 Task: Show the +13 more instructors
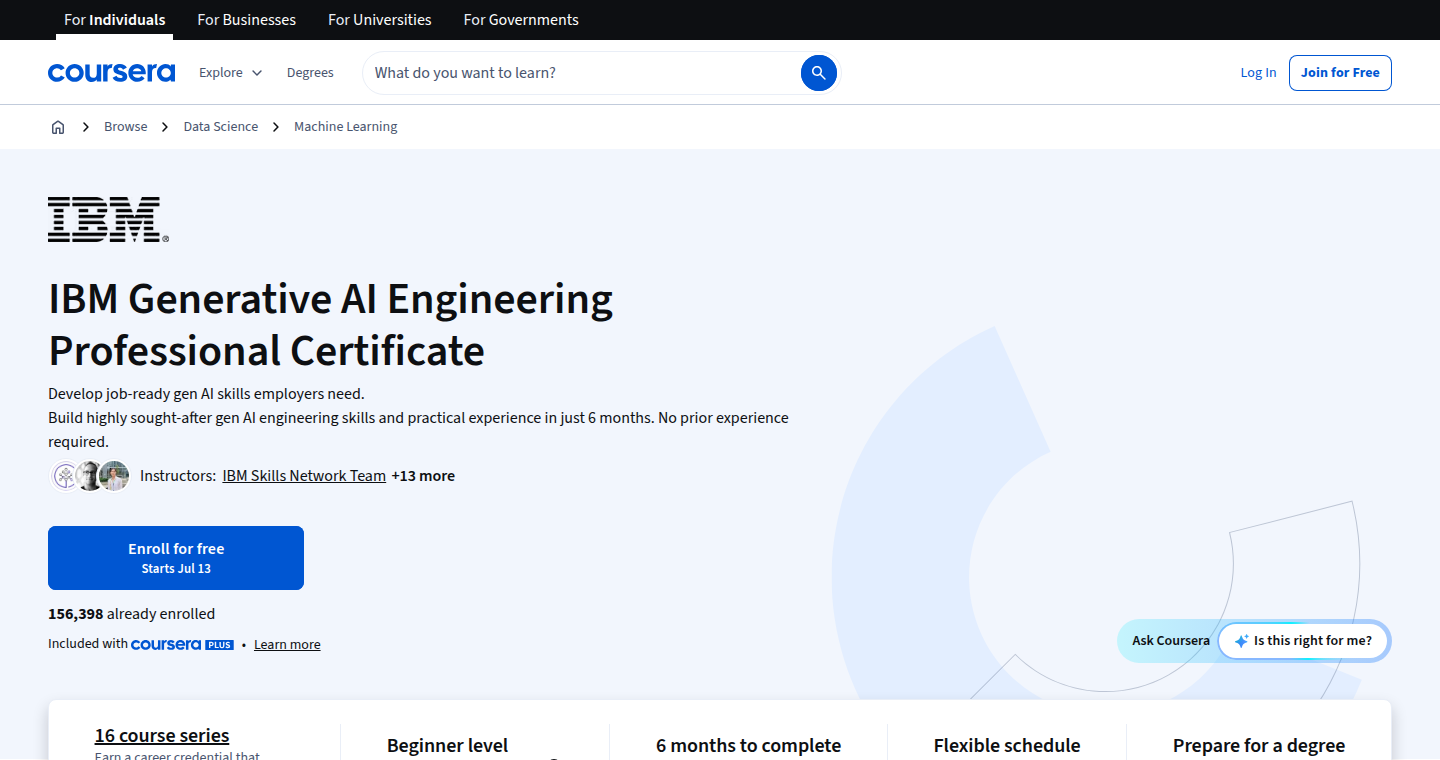(423, 476)
